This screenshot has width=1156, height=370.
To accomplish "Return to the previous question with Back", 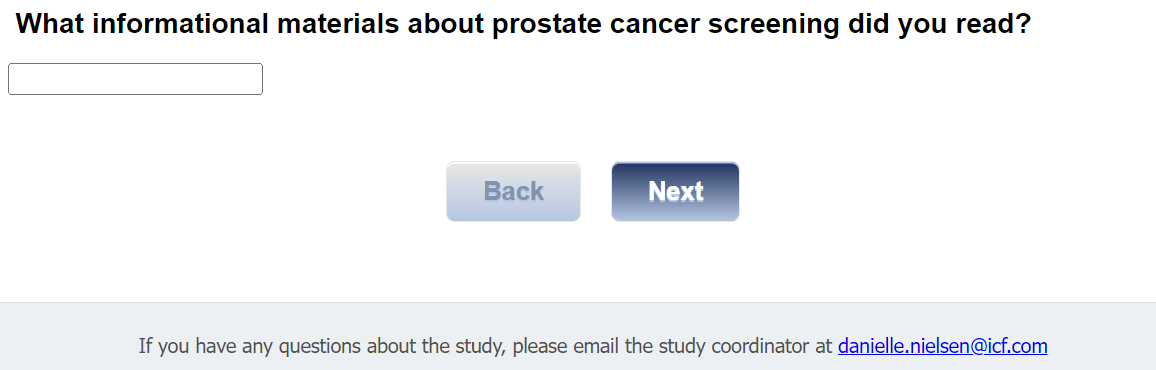I will pos(513,192).
